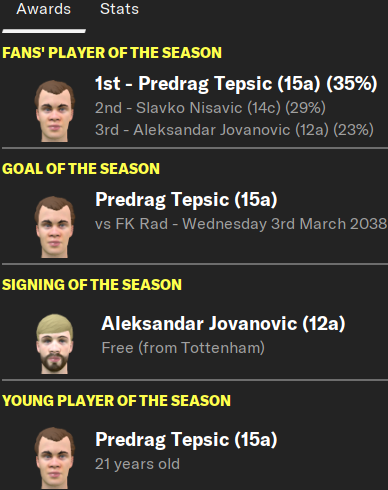
Task: Click Free (from Tottenham) transfer detail
Action: (x=183, y=348)
